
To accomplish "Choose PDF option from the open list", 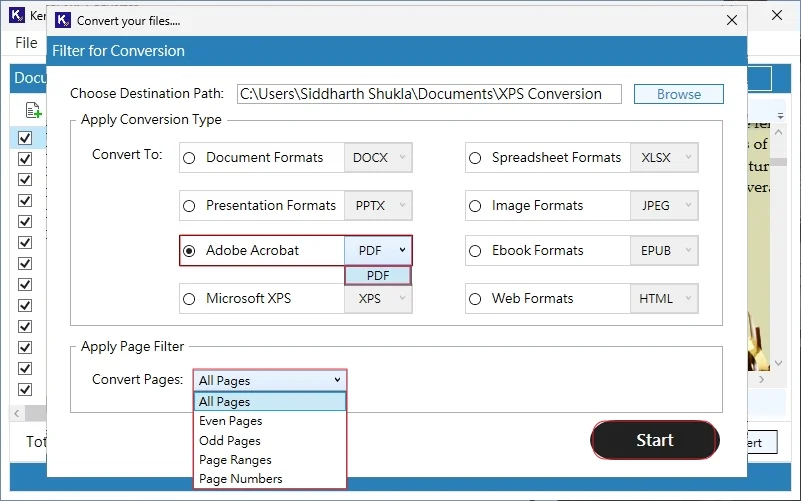I will click(378, 276).
